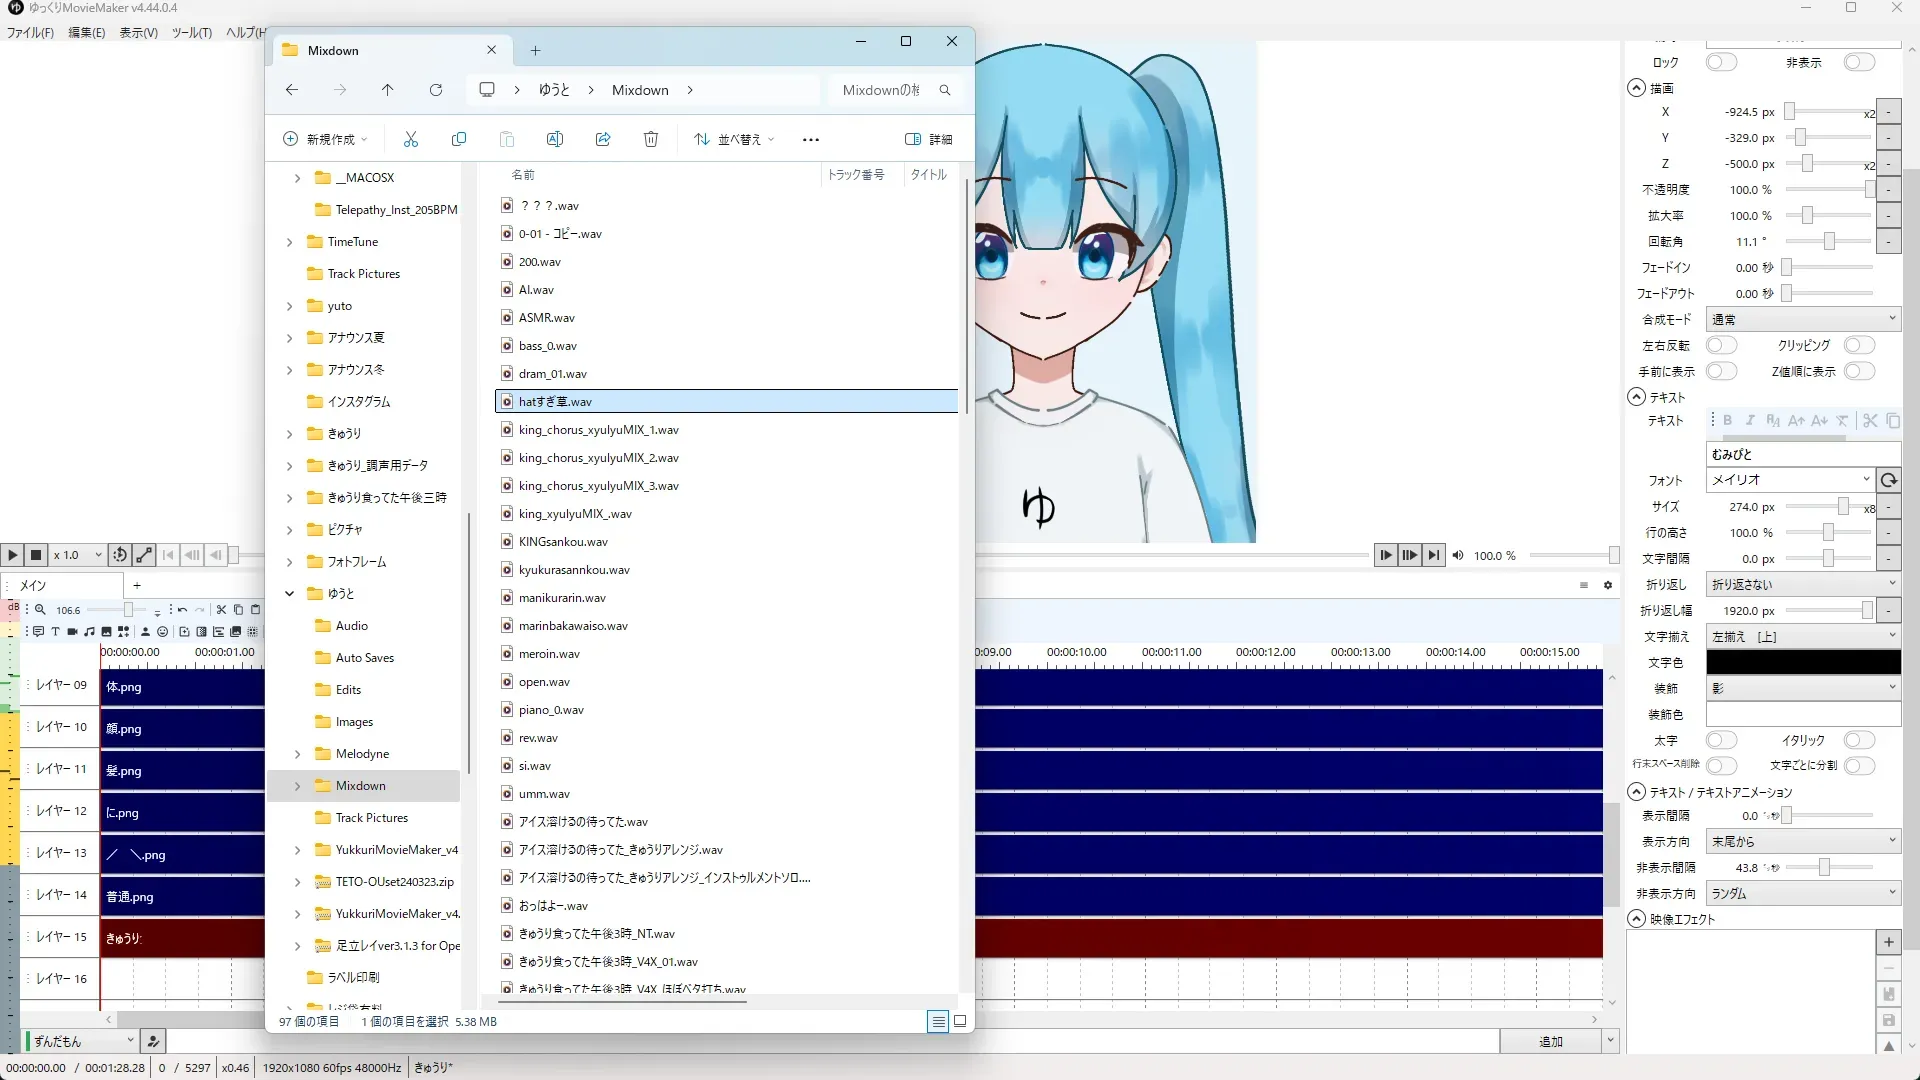Screen dimensions: 1920x1080
Task: Expand the きゅうり folder in tree
Action: tap(289, 434)
